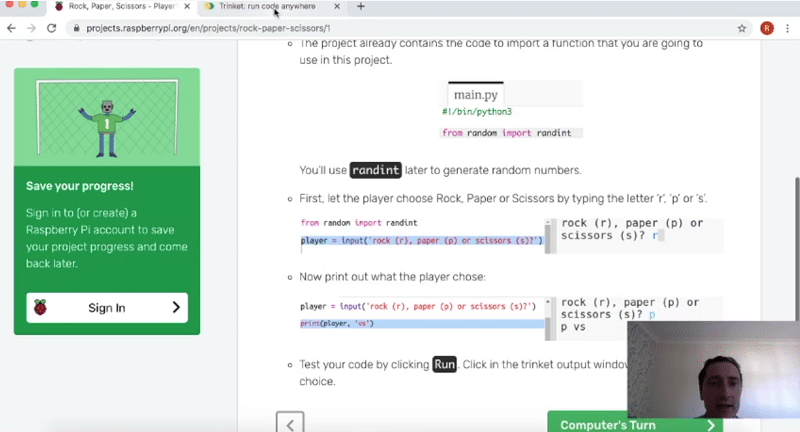This screenshot has width=800, height=432.
Task: Click the Sign In button
Action: 107,308
